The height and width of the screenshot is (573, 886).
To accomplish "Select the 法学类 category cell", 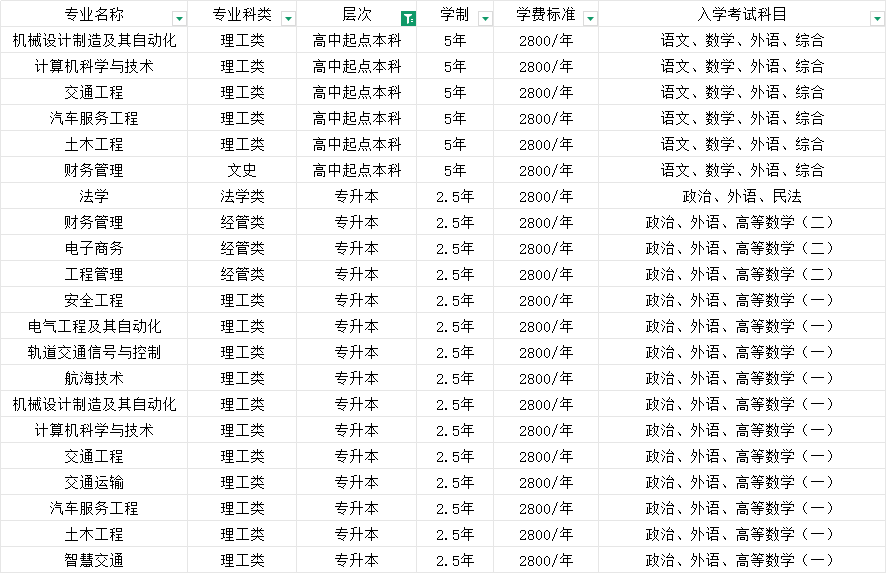I will [242, 196].
